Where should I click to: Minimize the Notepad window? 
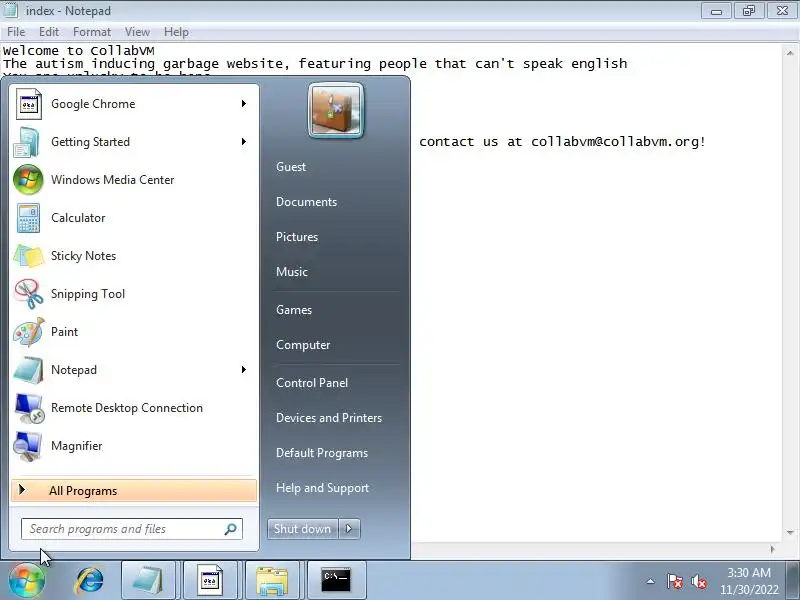[x=716, y=11]
